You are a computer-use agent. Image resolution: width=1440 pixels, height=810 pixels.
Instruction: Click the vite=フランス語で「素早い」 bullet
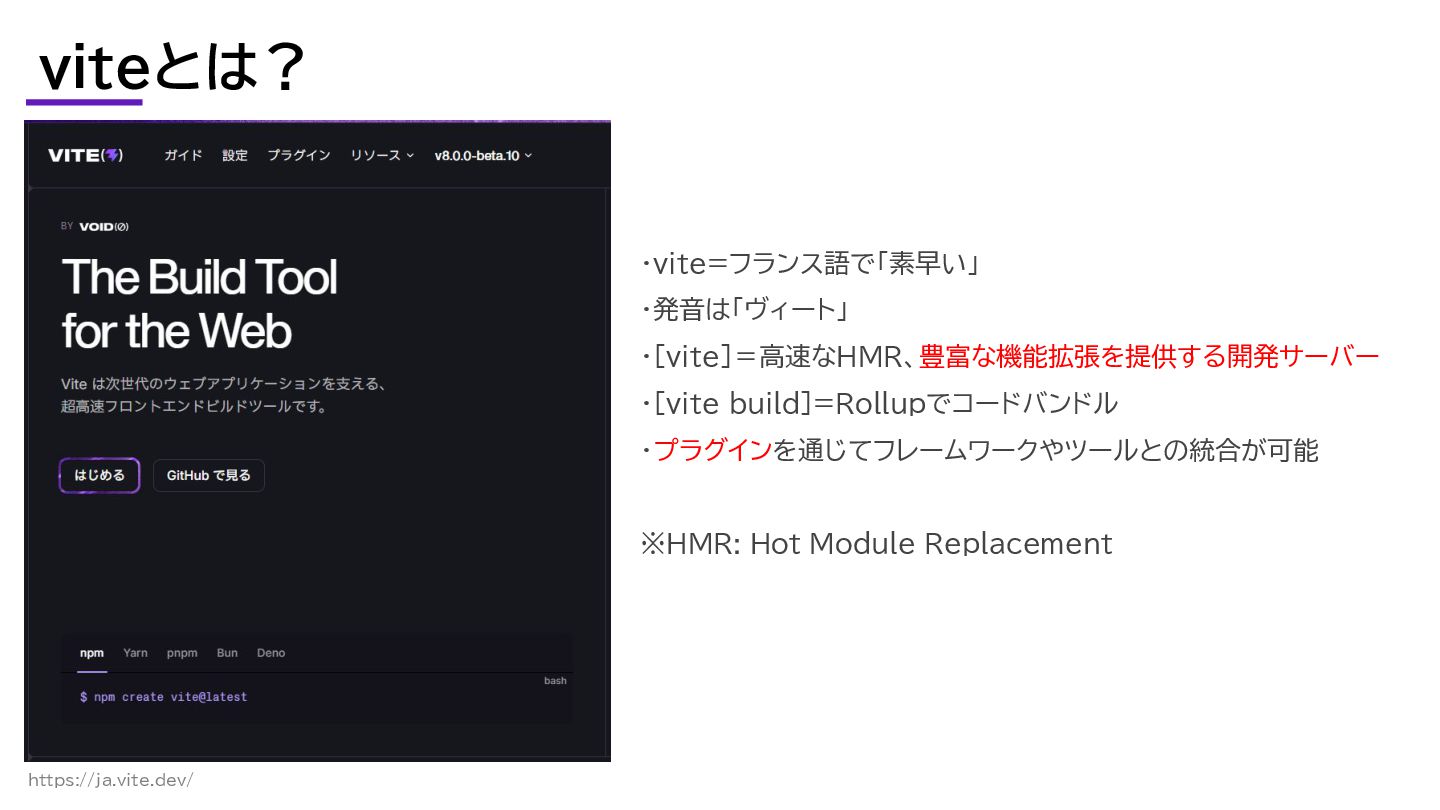[x=810, y=265]
